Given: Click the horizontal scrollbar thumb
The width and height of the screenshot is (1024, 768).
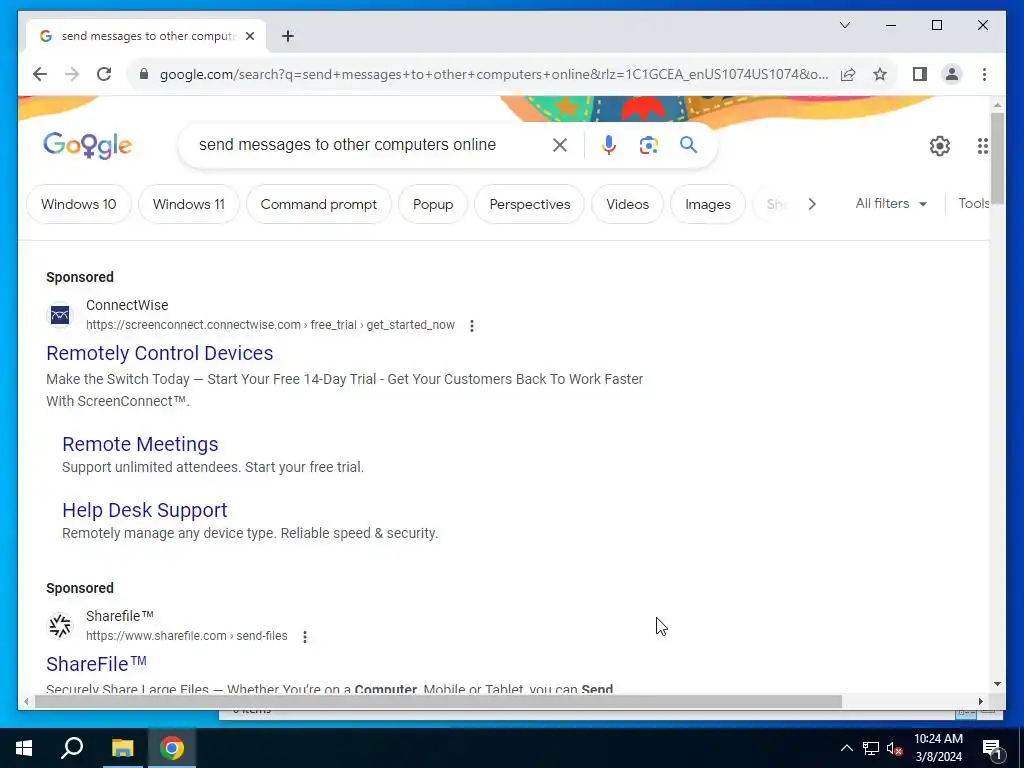Looking at the screenshot, I should [438, 701].
